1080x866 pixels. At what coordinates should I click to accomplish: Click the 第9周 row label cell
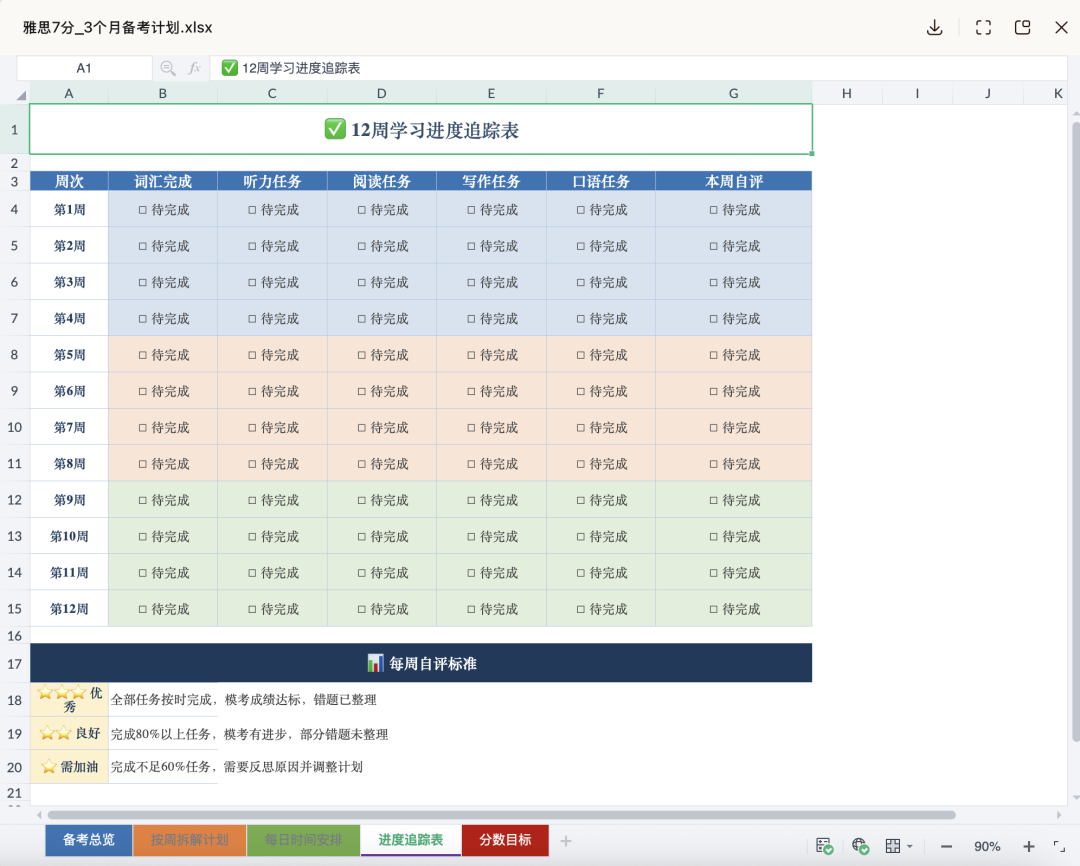(x=69, y=500)
